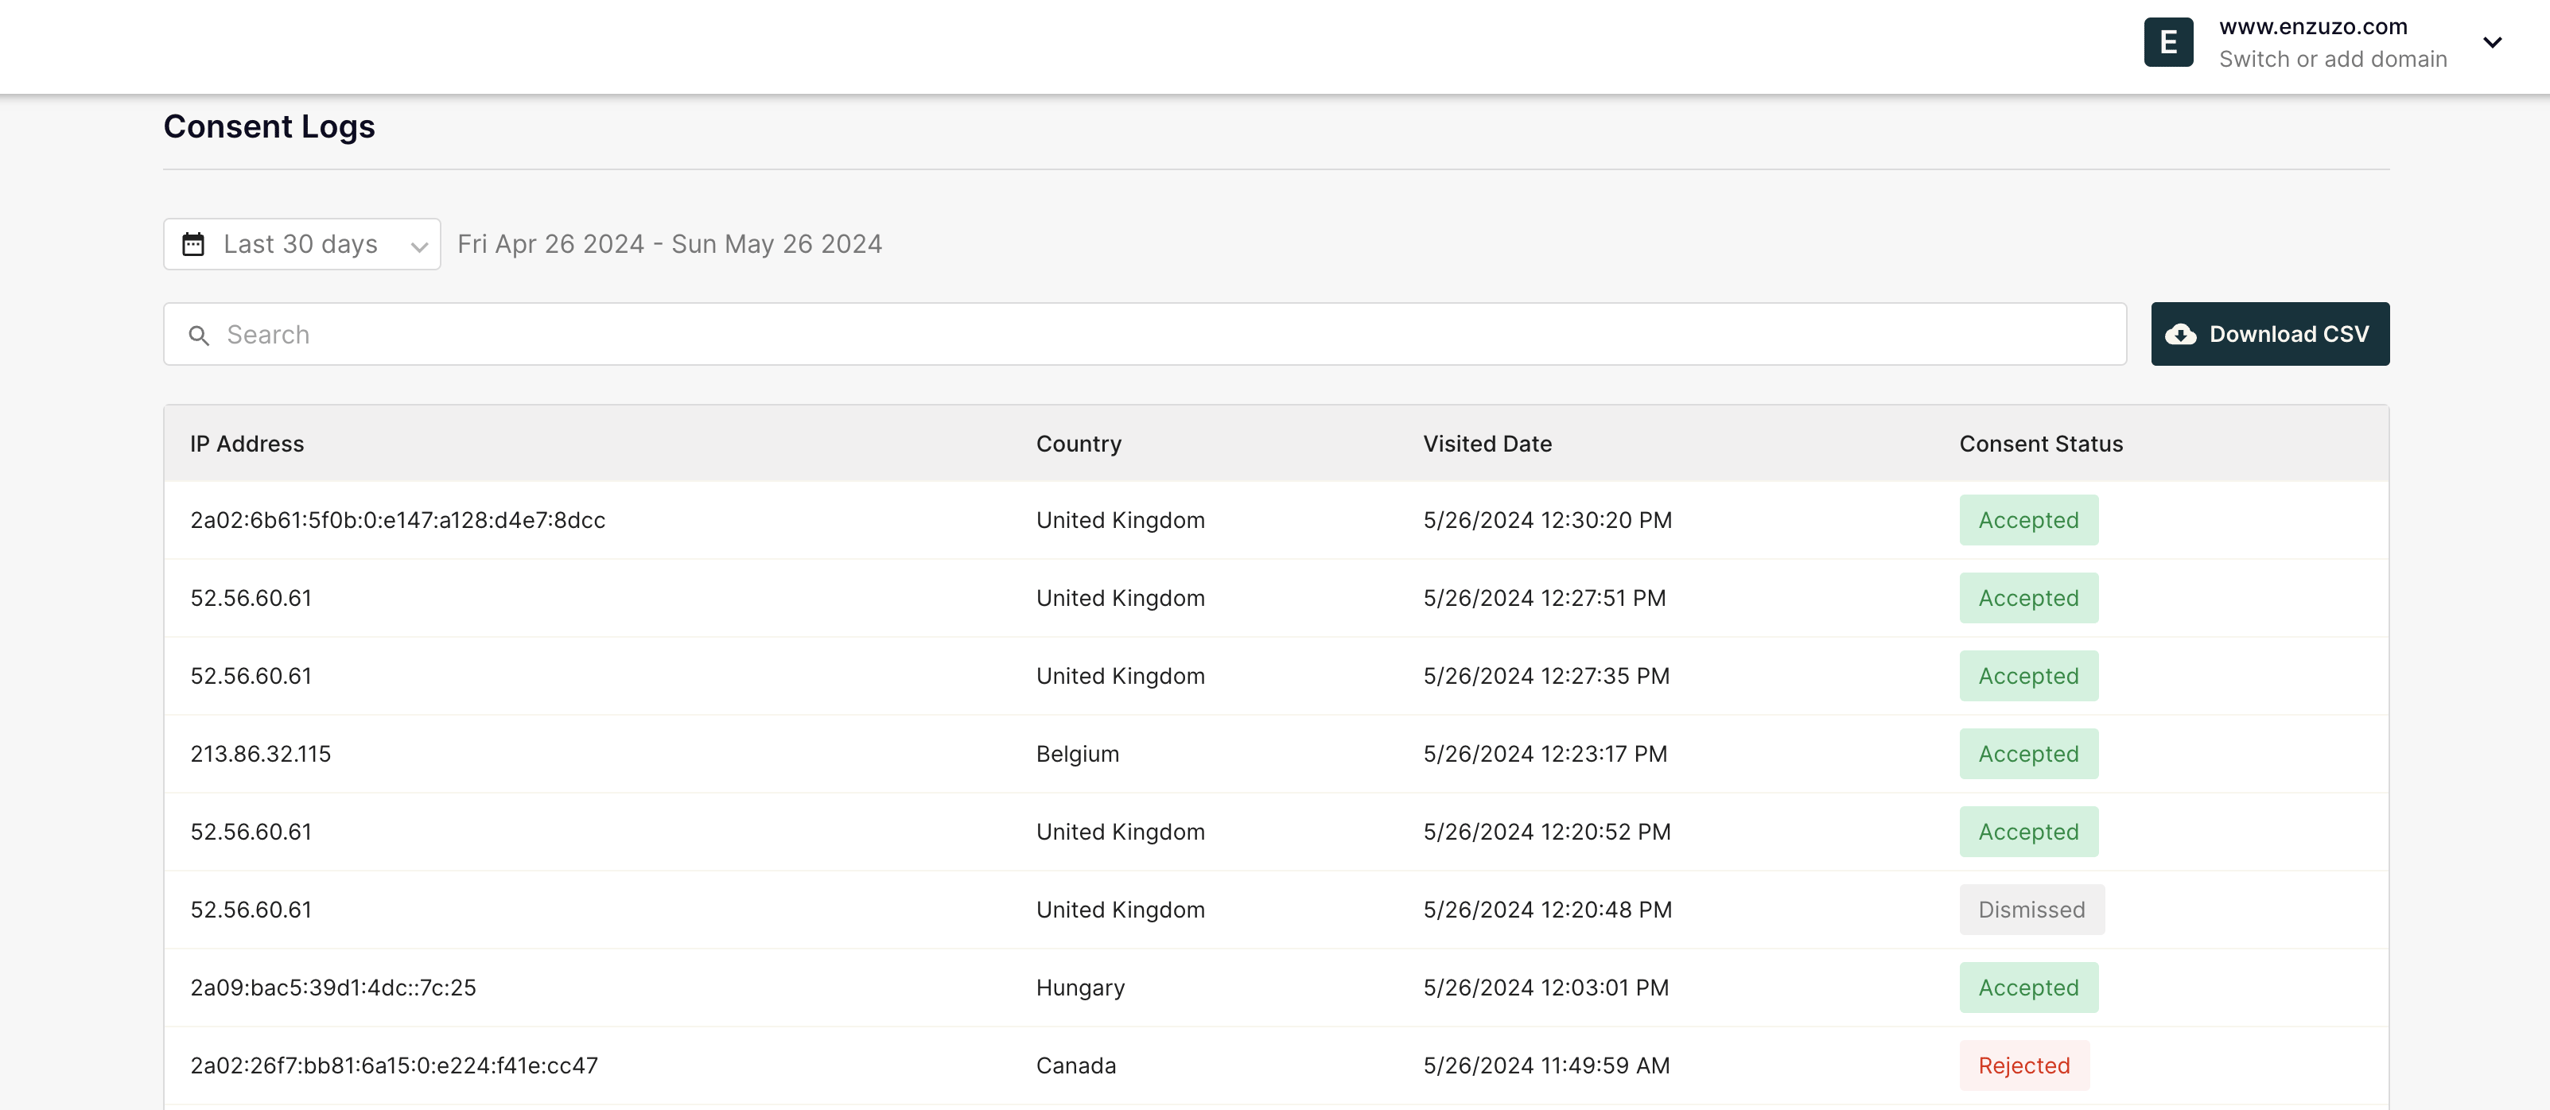
Task: Click the Enzuzo E domain logo
Action: [x=2168, y=42]
